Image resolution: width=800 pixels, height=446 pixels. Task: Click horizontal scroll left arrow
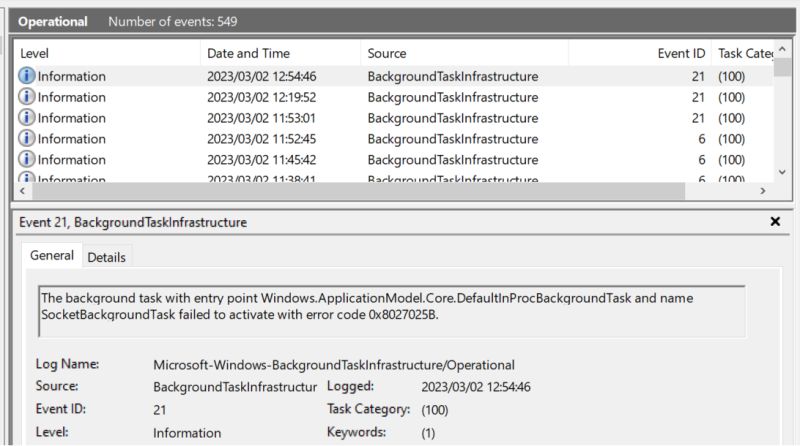(x=22, y=191)
